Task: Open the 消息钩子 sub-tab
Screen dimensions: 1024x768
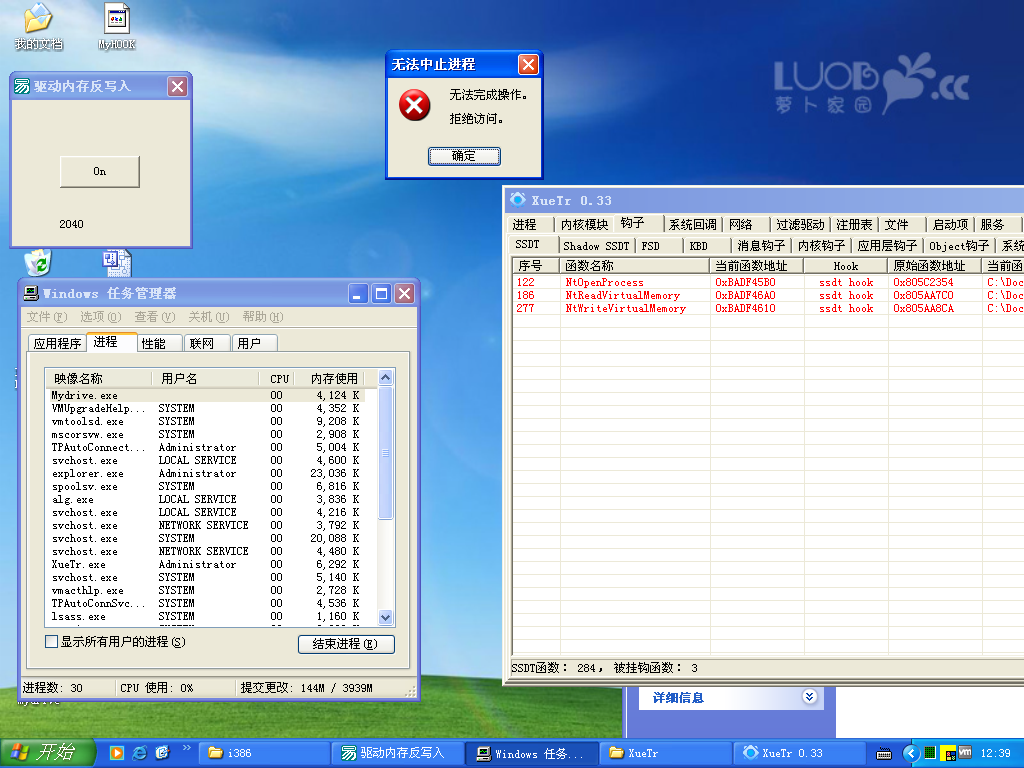Action: point(761,246)
